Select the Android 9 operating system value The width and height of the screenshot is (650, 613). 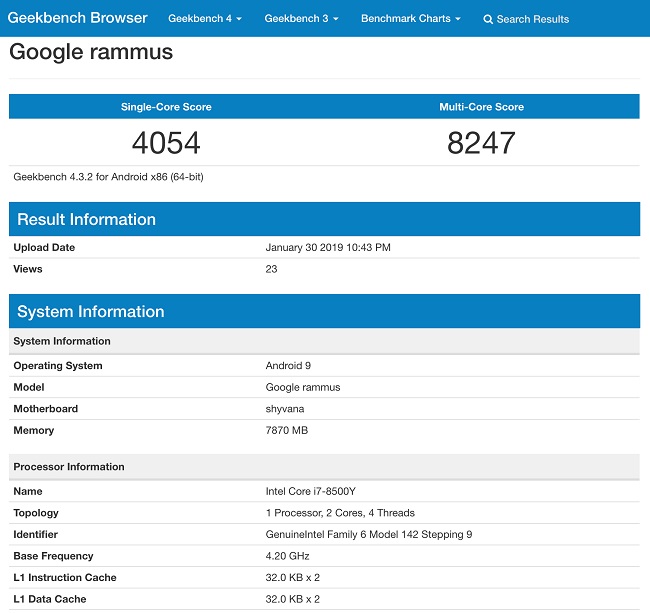point(289,366)
